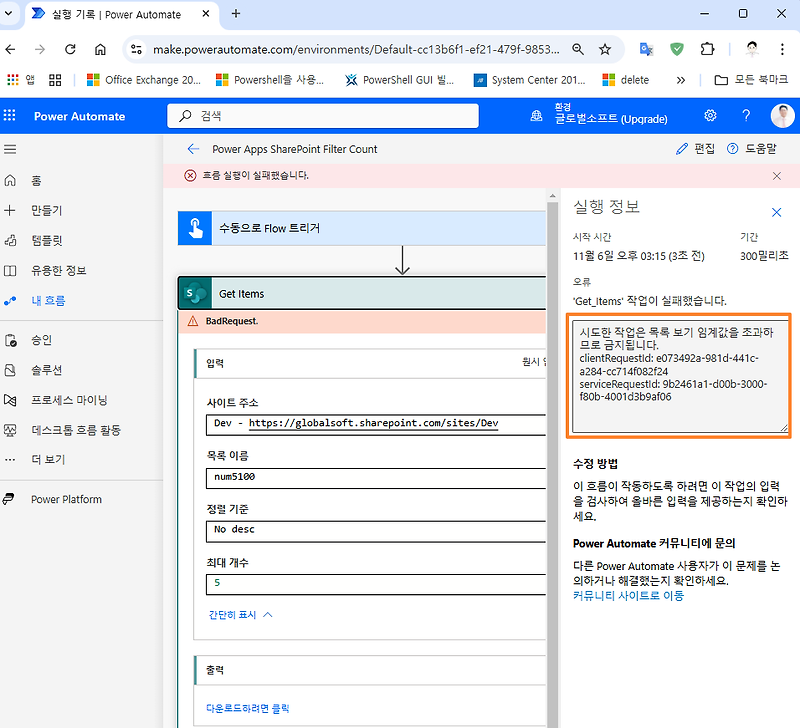This screenshot has height=728, width=800.
Task: Open the Power Automate settings gear
Action: 710,116
